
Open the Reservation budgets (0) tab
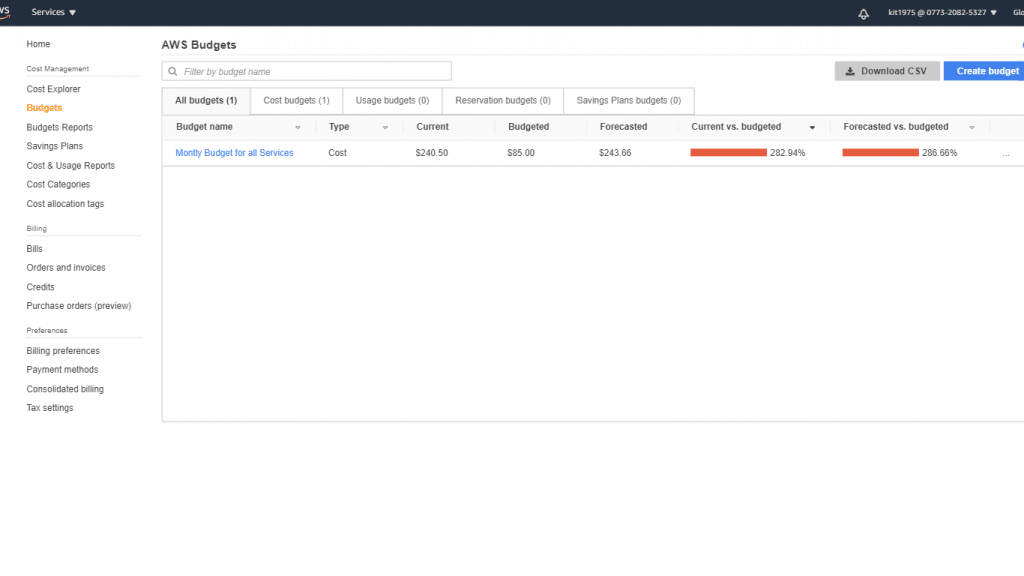tap(503, 101)
